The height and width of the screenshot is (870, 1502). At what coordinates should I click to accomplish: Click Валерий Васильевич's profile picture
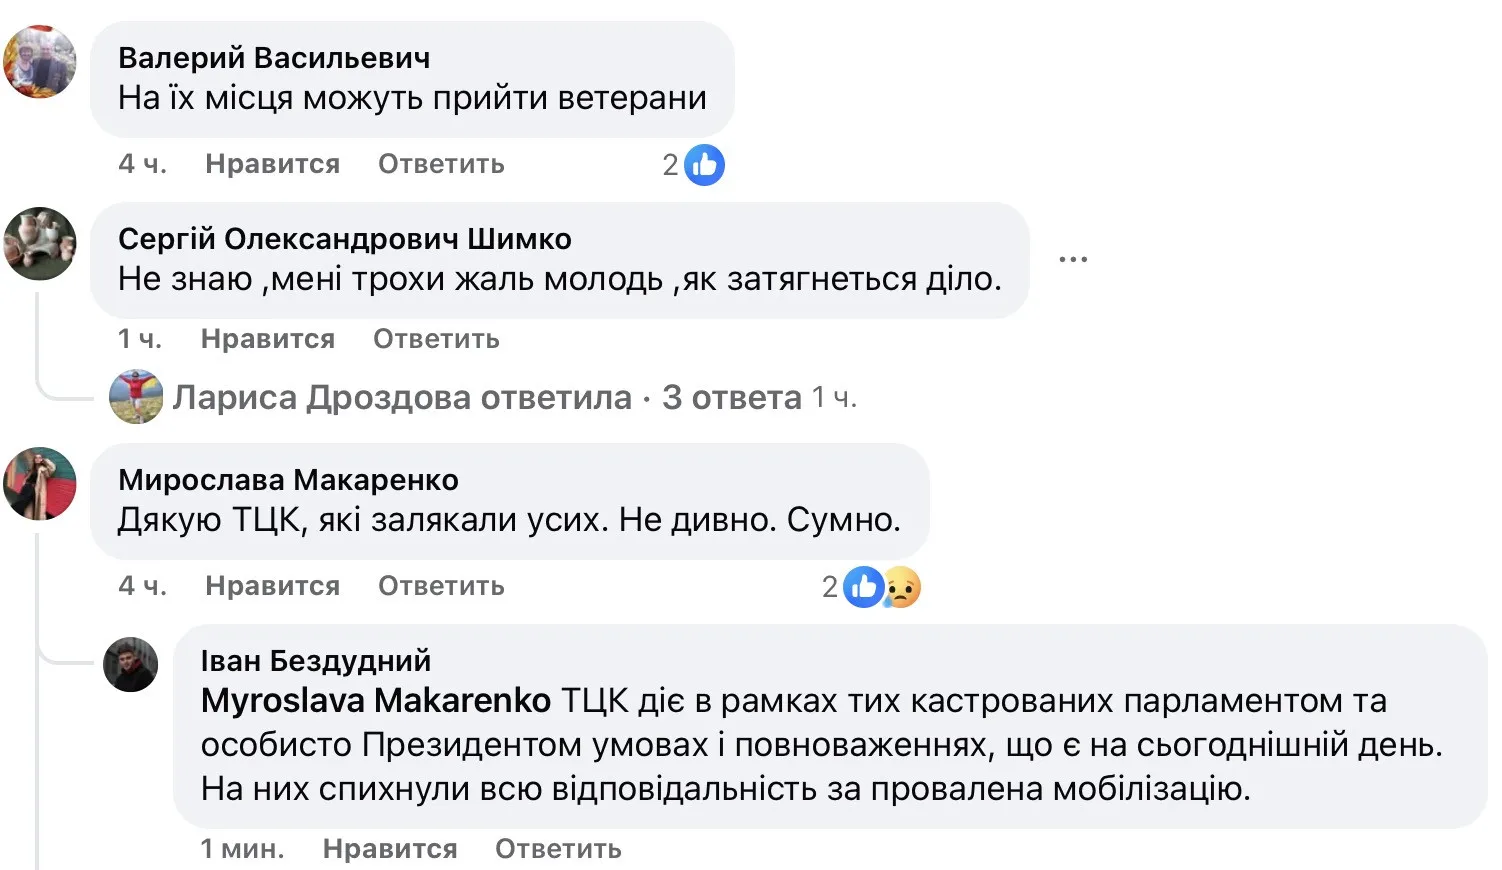coord(40,62)
